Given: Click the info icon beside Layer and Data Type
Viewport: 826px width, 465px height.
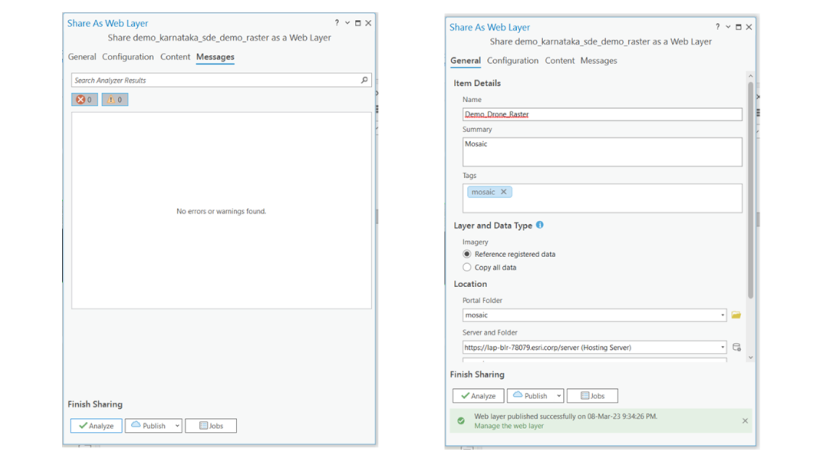Looking at the screenshot, I should pos(540,225).
